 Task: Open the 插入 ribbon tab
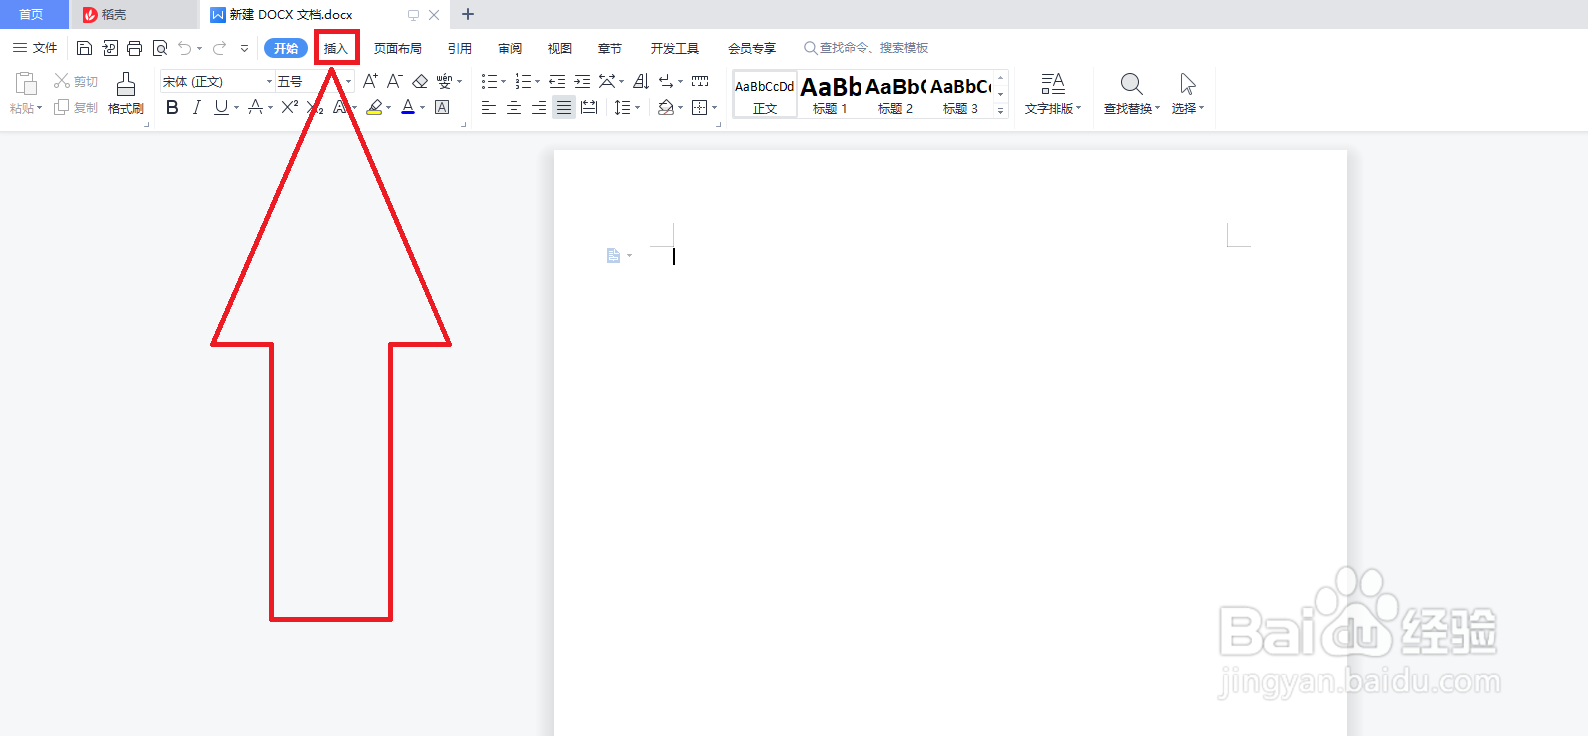click(x=336, y=48)
